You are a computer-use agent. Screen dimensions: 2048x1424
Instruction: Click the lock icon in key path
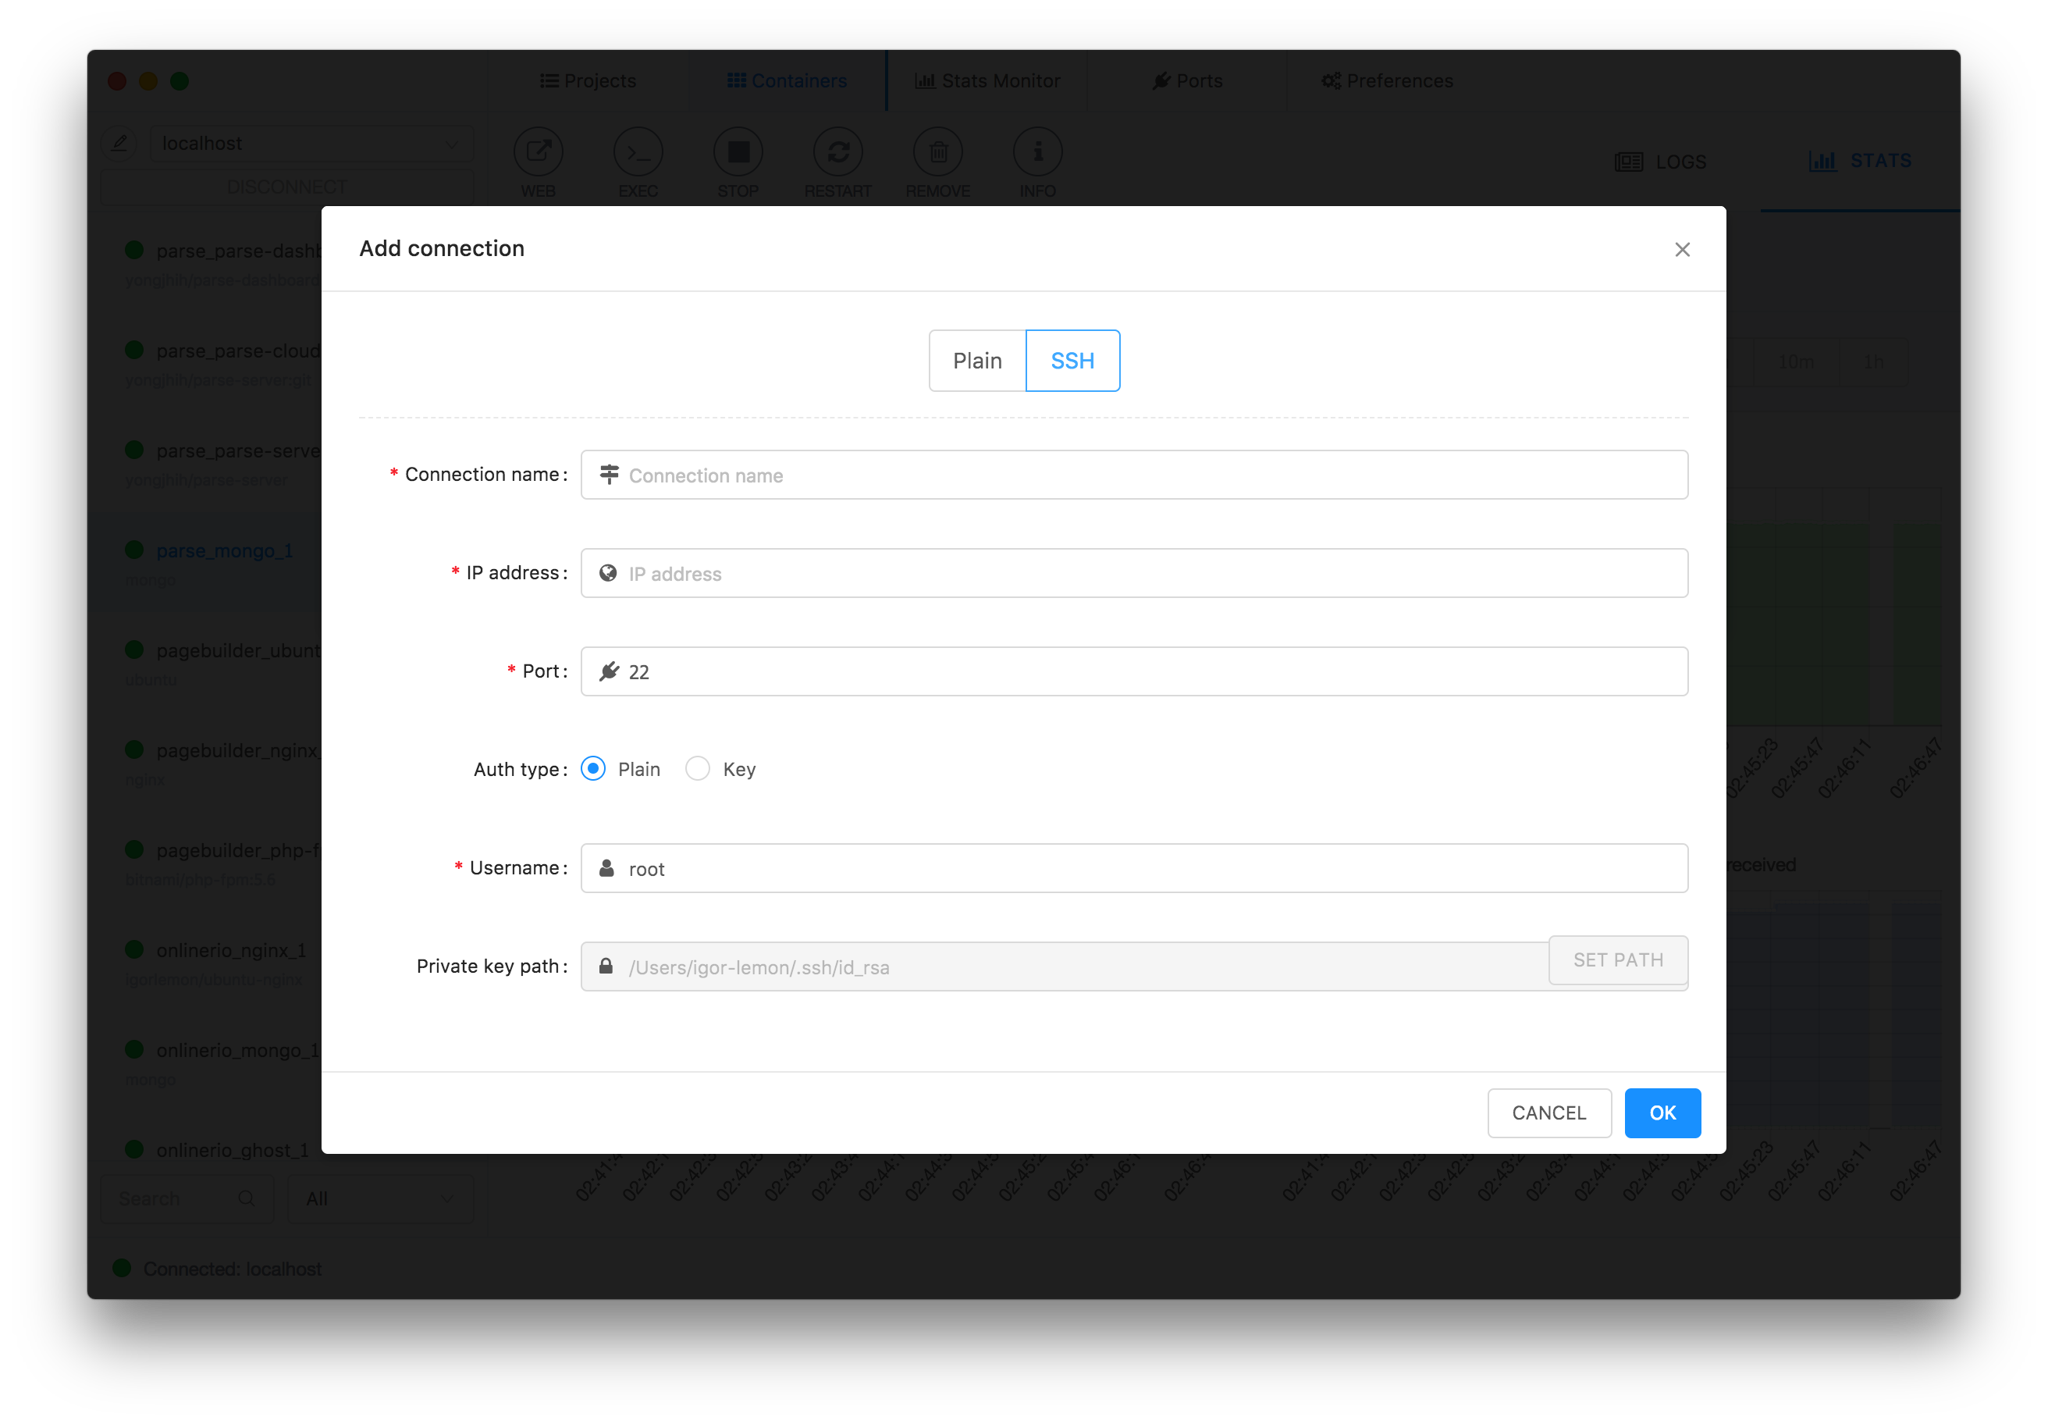point(606,966)
